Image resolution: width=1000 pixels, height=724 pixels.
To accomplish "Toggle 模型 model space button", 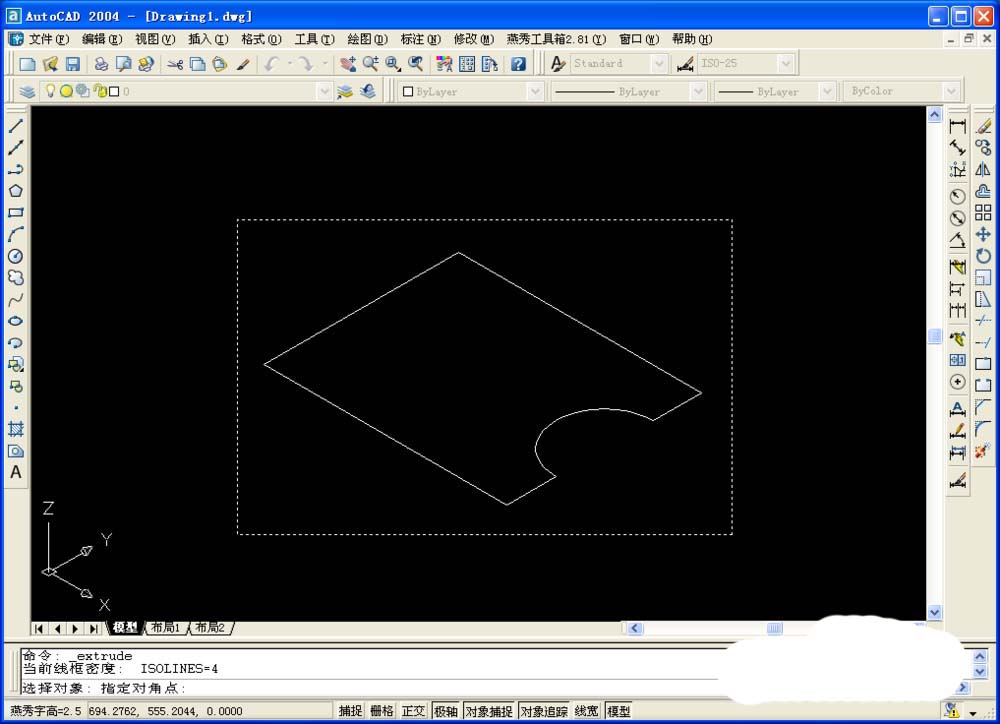I will tap(619, 711).
